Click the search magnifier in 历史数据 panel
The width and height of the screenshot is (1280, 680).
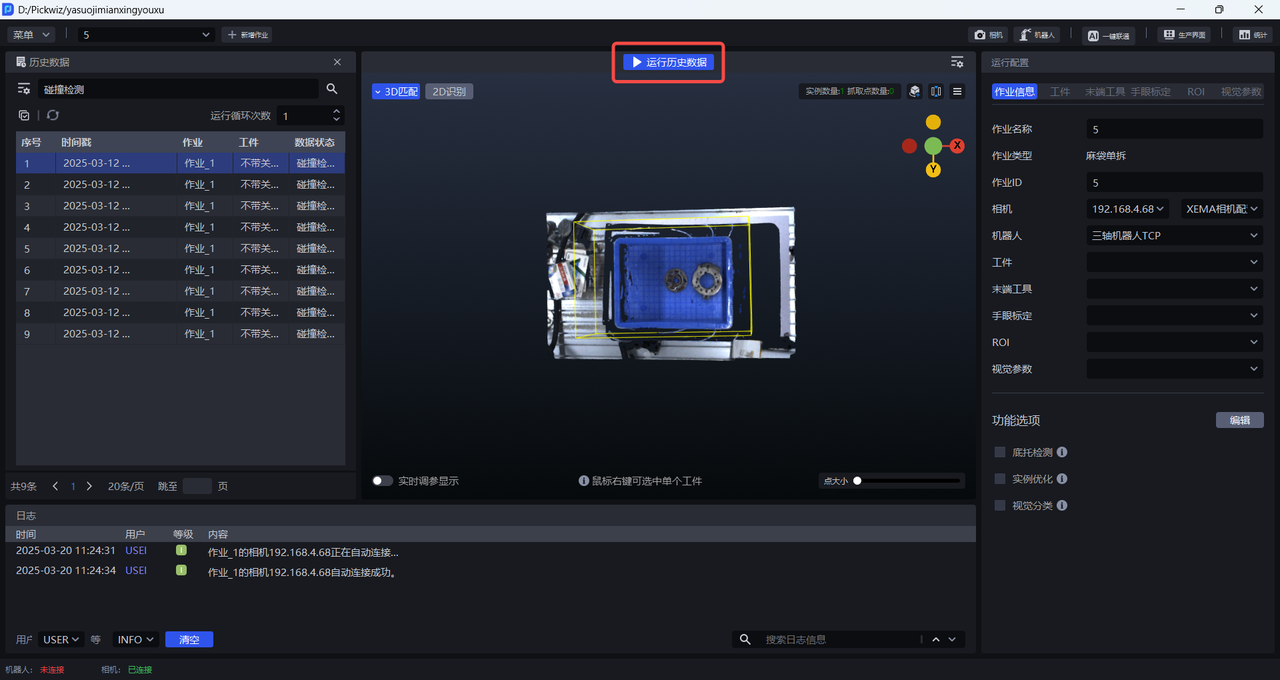[332, 89]
